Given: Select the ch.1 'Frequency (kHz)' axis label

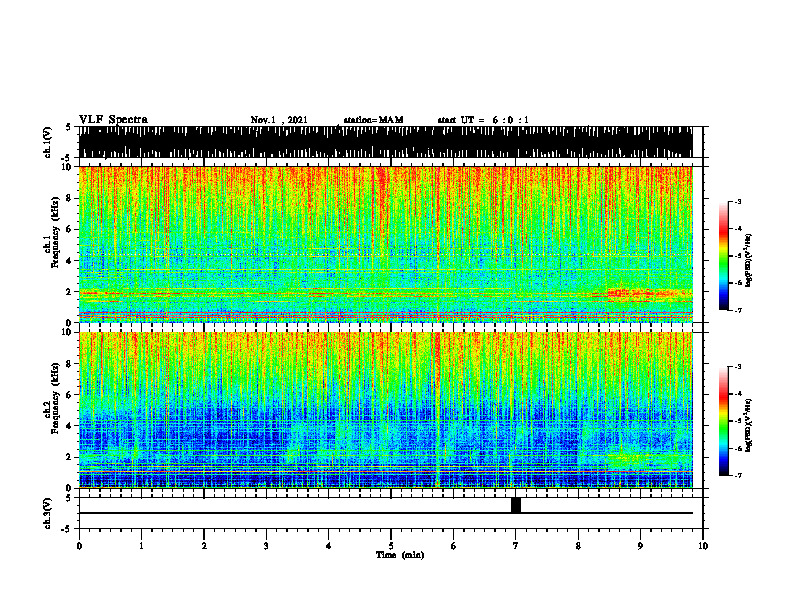Looking at the screenshot, I should click(x=55, y=232).
